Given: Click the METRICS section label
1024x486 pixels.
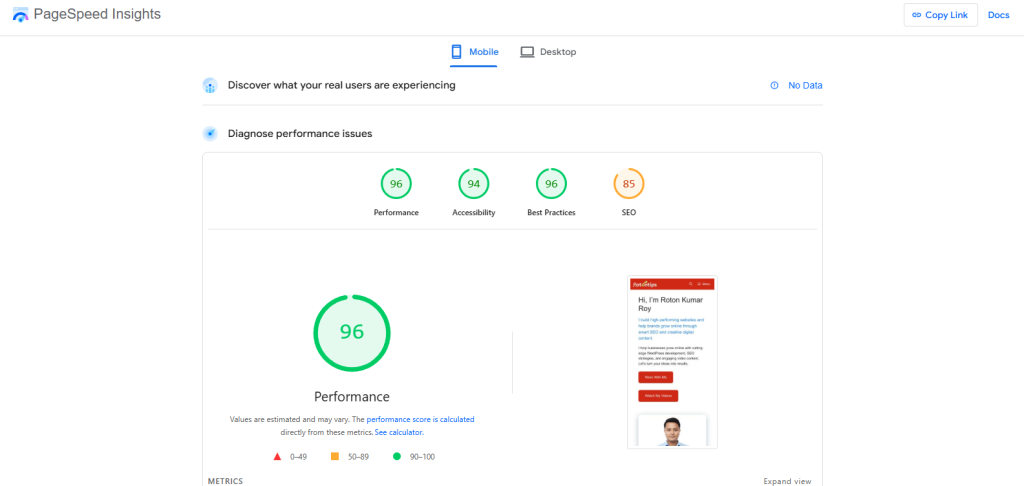Looking at the screenshot, I should [x=225, y=481].
